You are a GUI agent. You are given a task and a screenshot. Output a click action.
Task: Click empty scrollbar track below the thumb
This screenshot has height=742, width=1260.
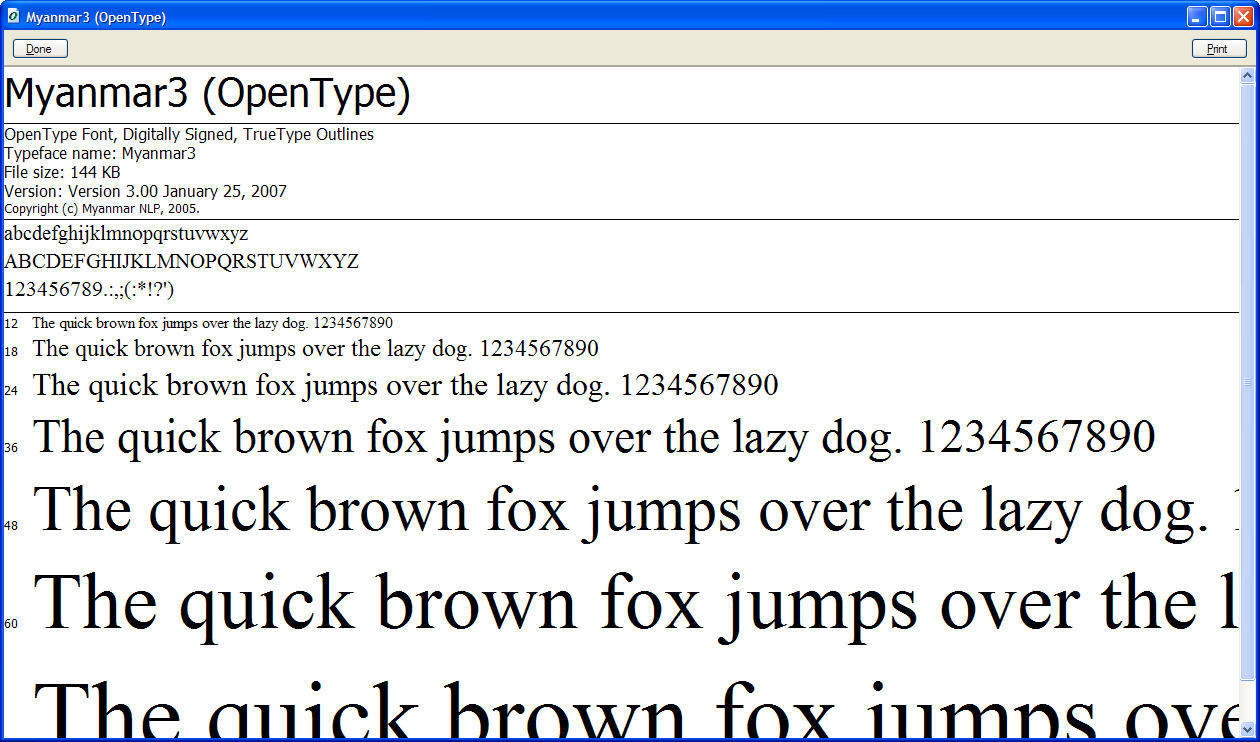click(x=1247, y=700)
